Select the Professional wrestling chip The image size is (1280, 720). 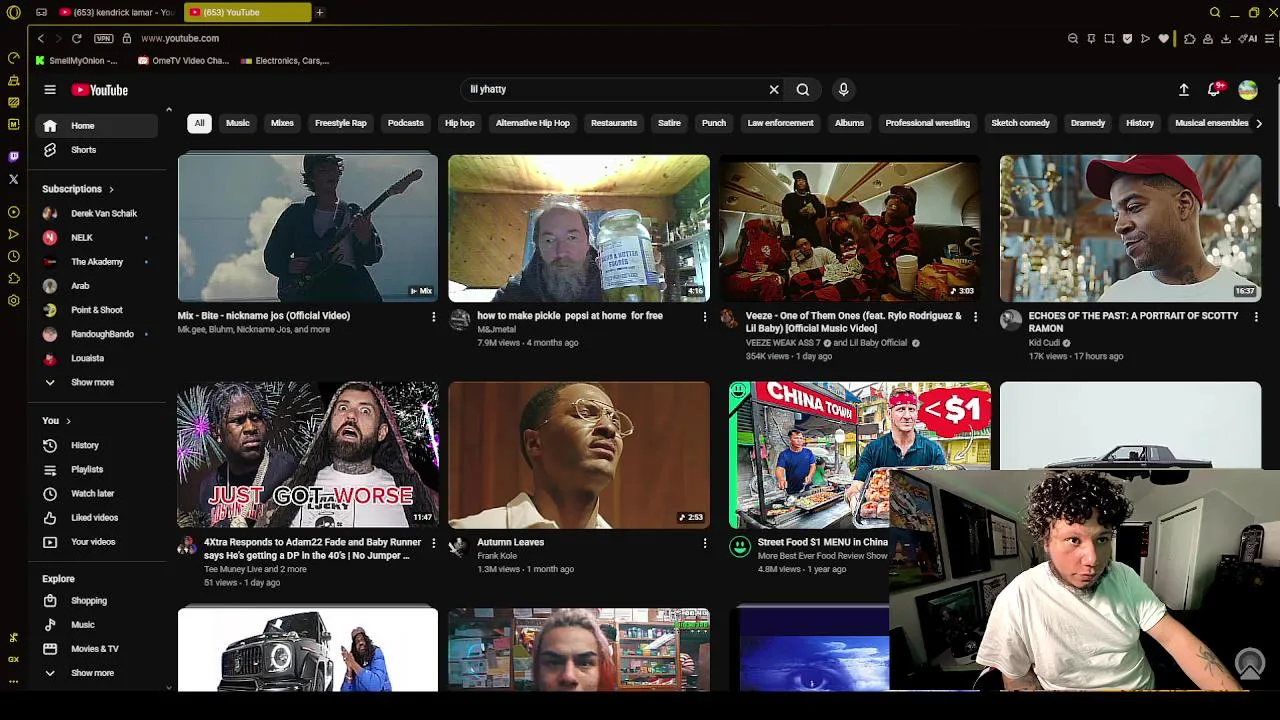[x=927, y=123]
